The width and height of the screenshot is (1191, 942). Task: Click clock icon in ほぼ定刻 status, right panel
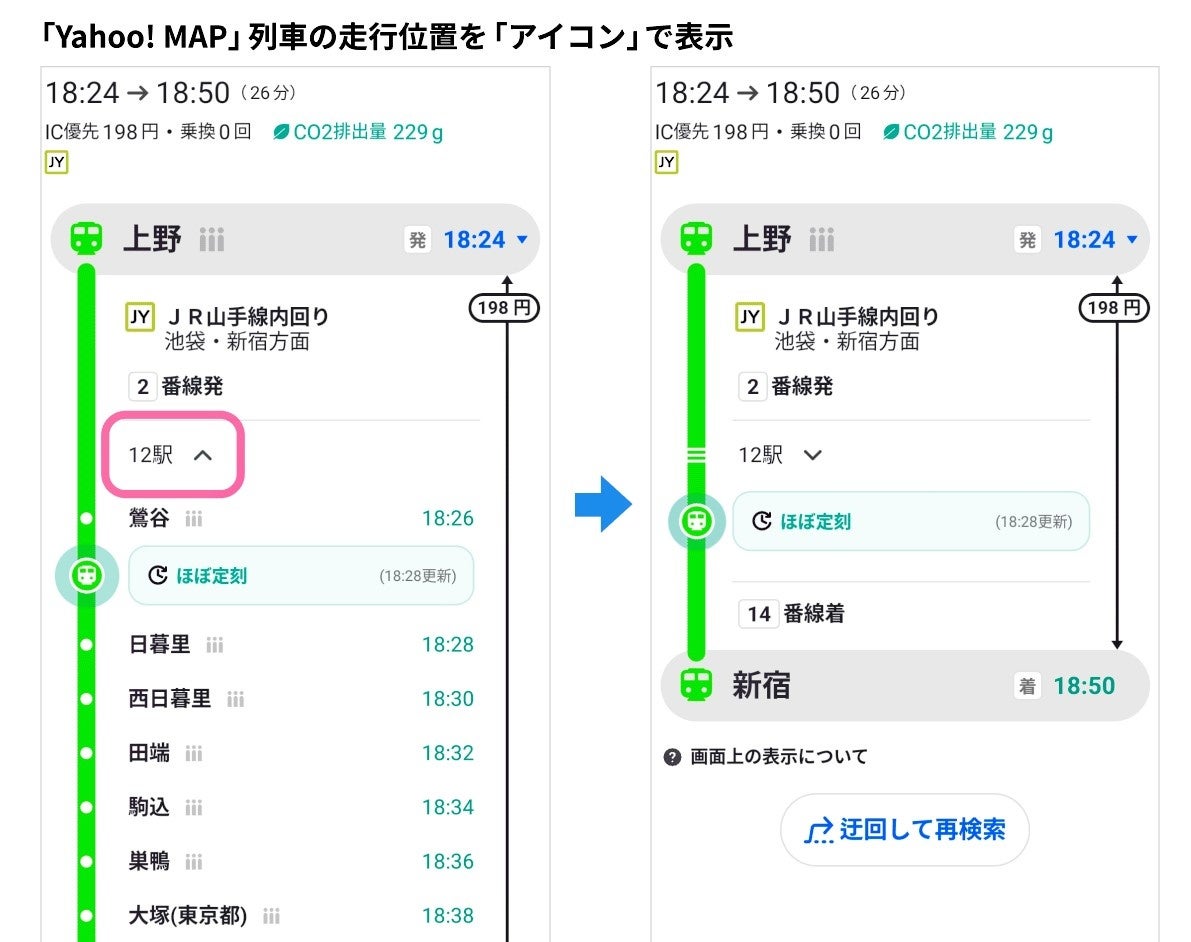pos(762,521)
